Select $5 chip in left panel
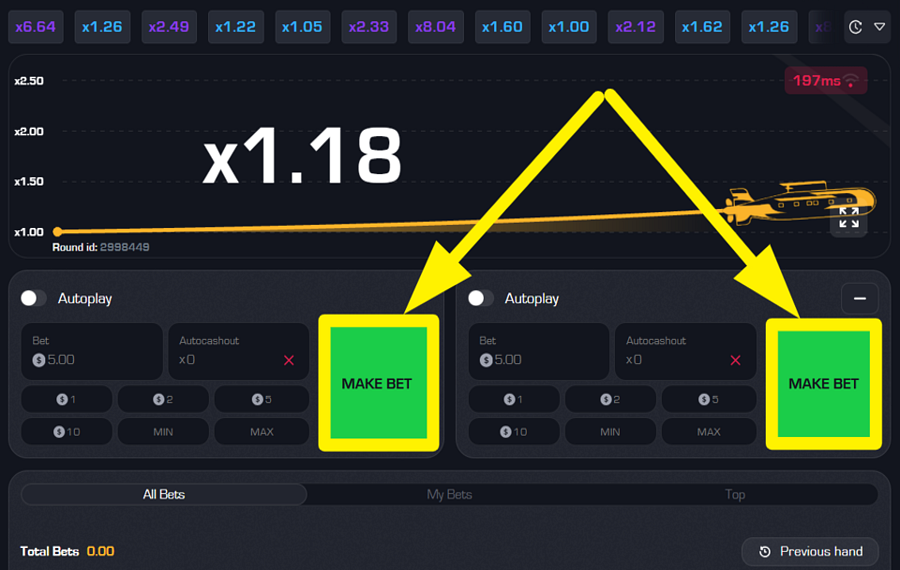Screen dimensions: 900x570 [262, 399]
